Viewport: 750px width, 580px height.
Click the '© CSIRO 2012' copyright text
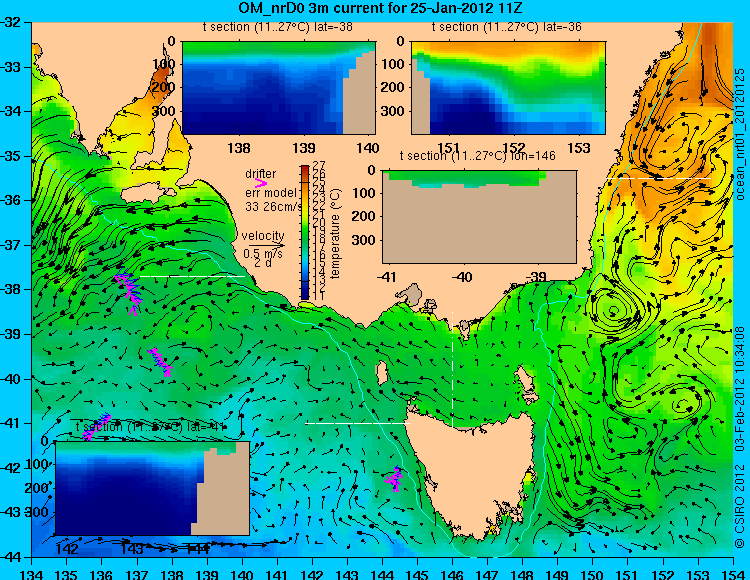click(740, 506)
